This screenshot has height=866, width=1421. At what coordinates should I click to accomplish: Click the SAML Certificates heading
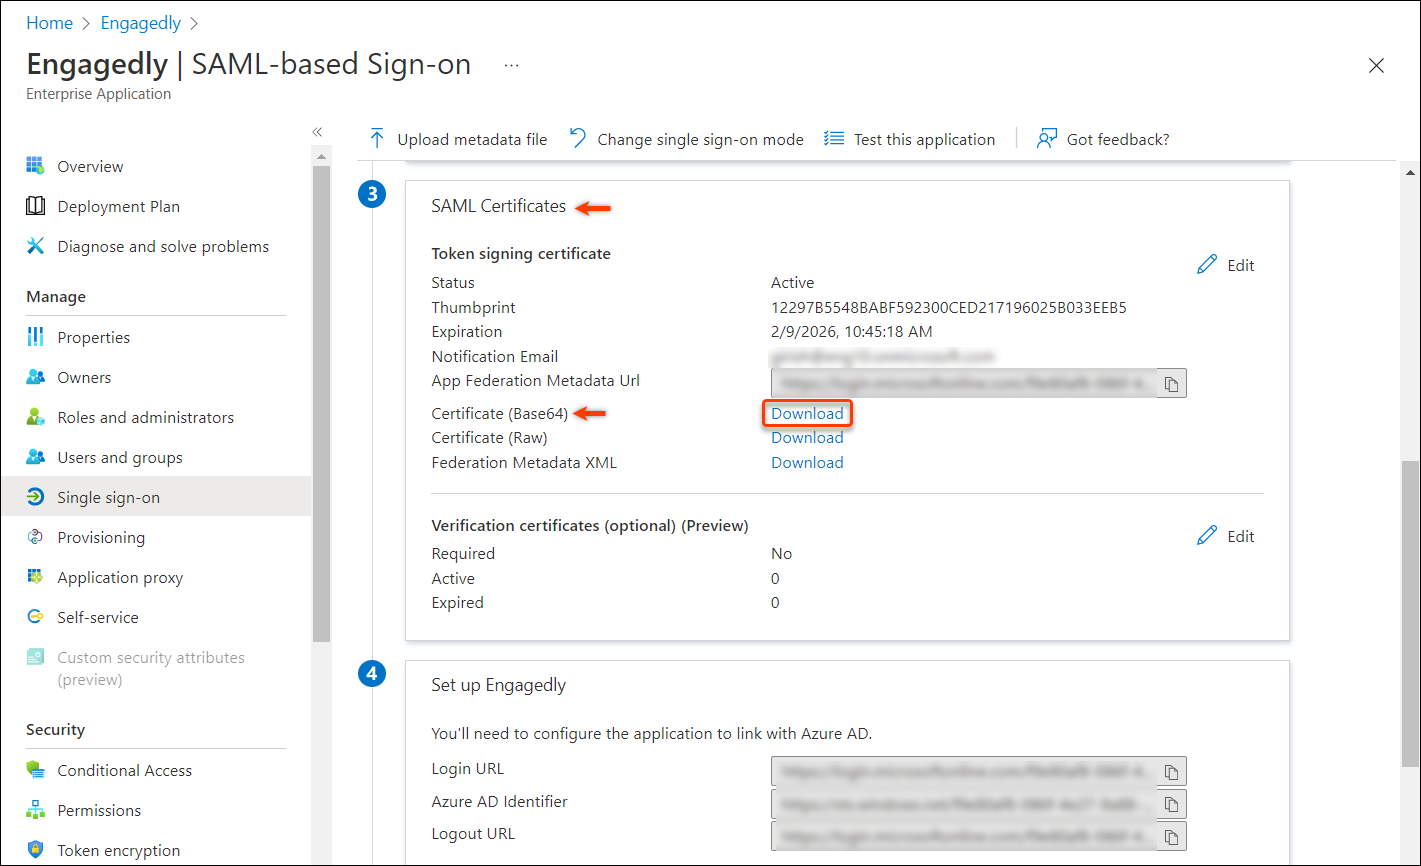pos(499,206)
